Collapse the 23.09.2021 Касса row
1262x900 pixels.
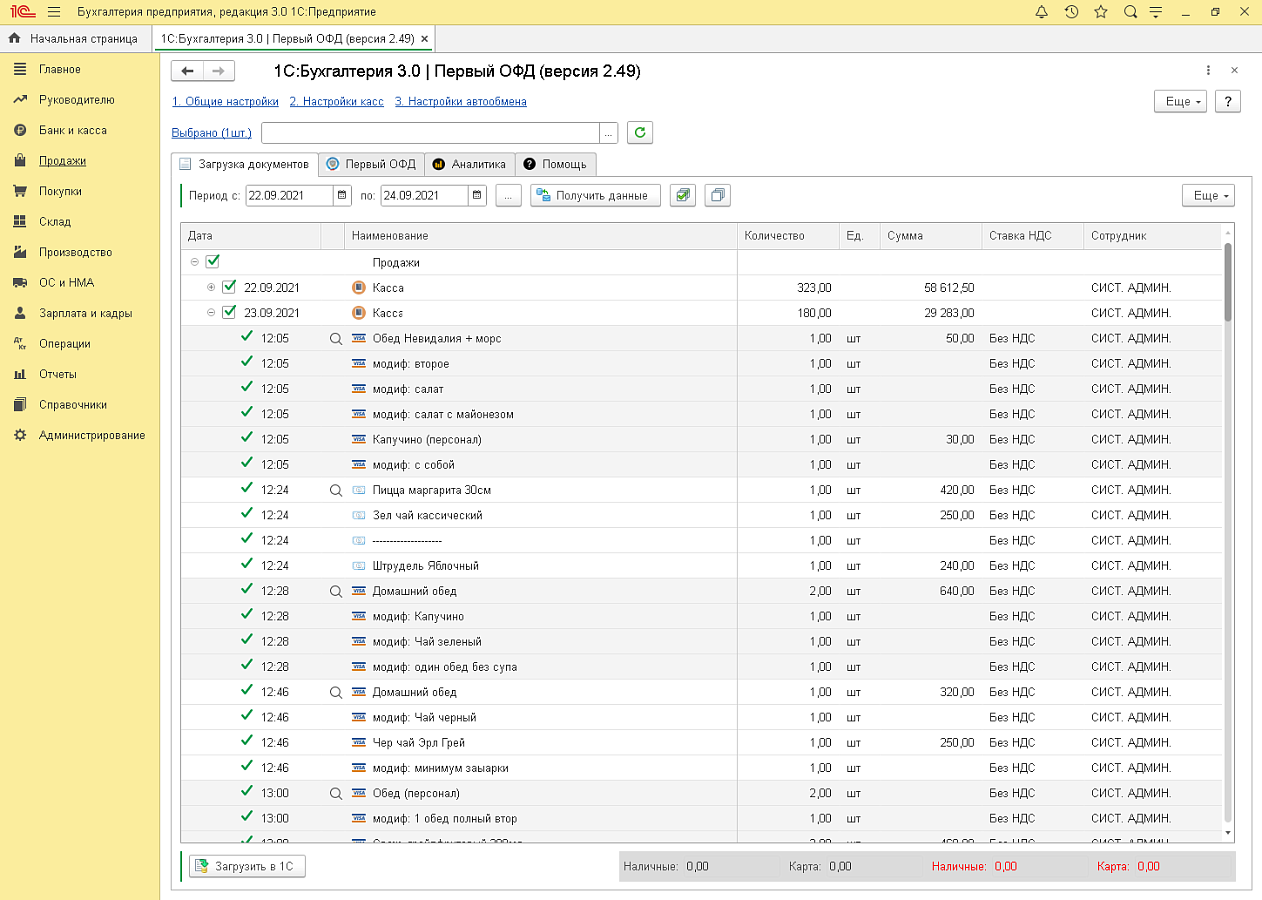point(211,313)
